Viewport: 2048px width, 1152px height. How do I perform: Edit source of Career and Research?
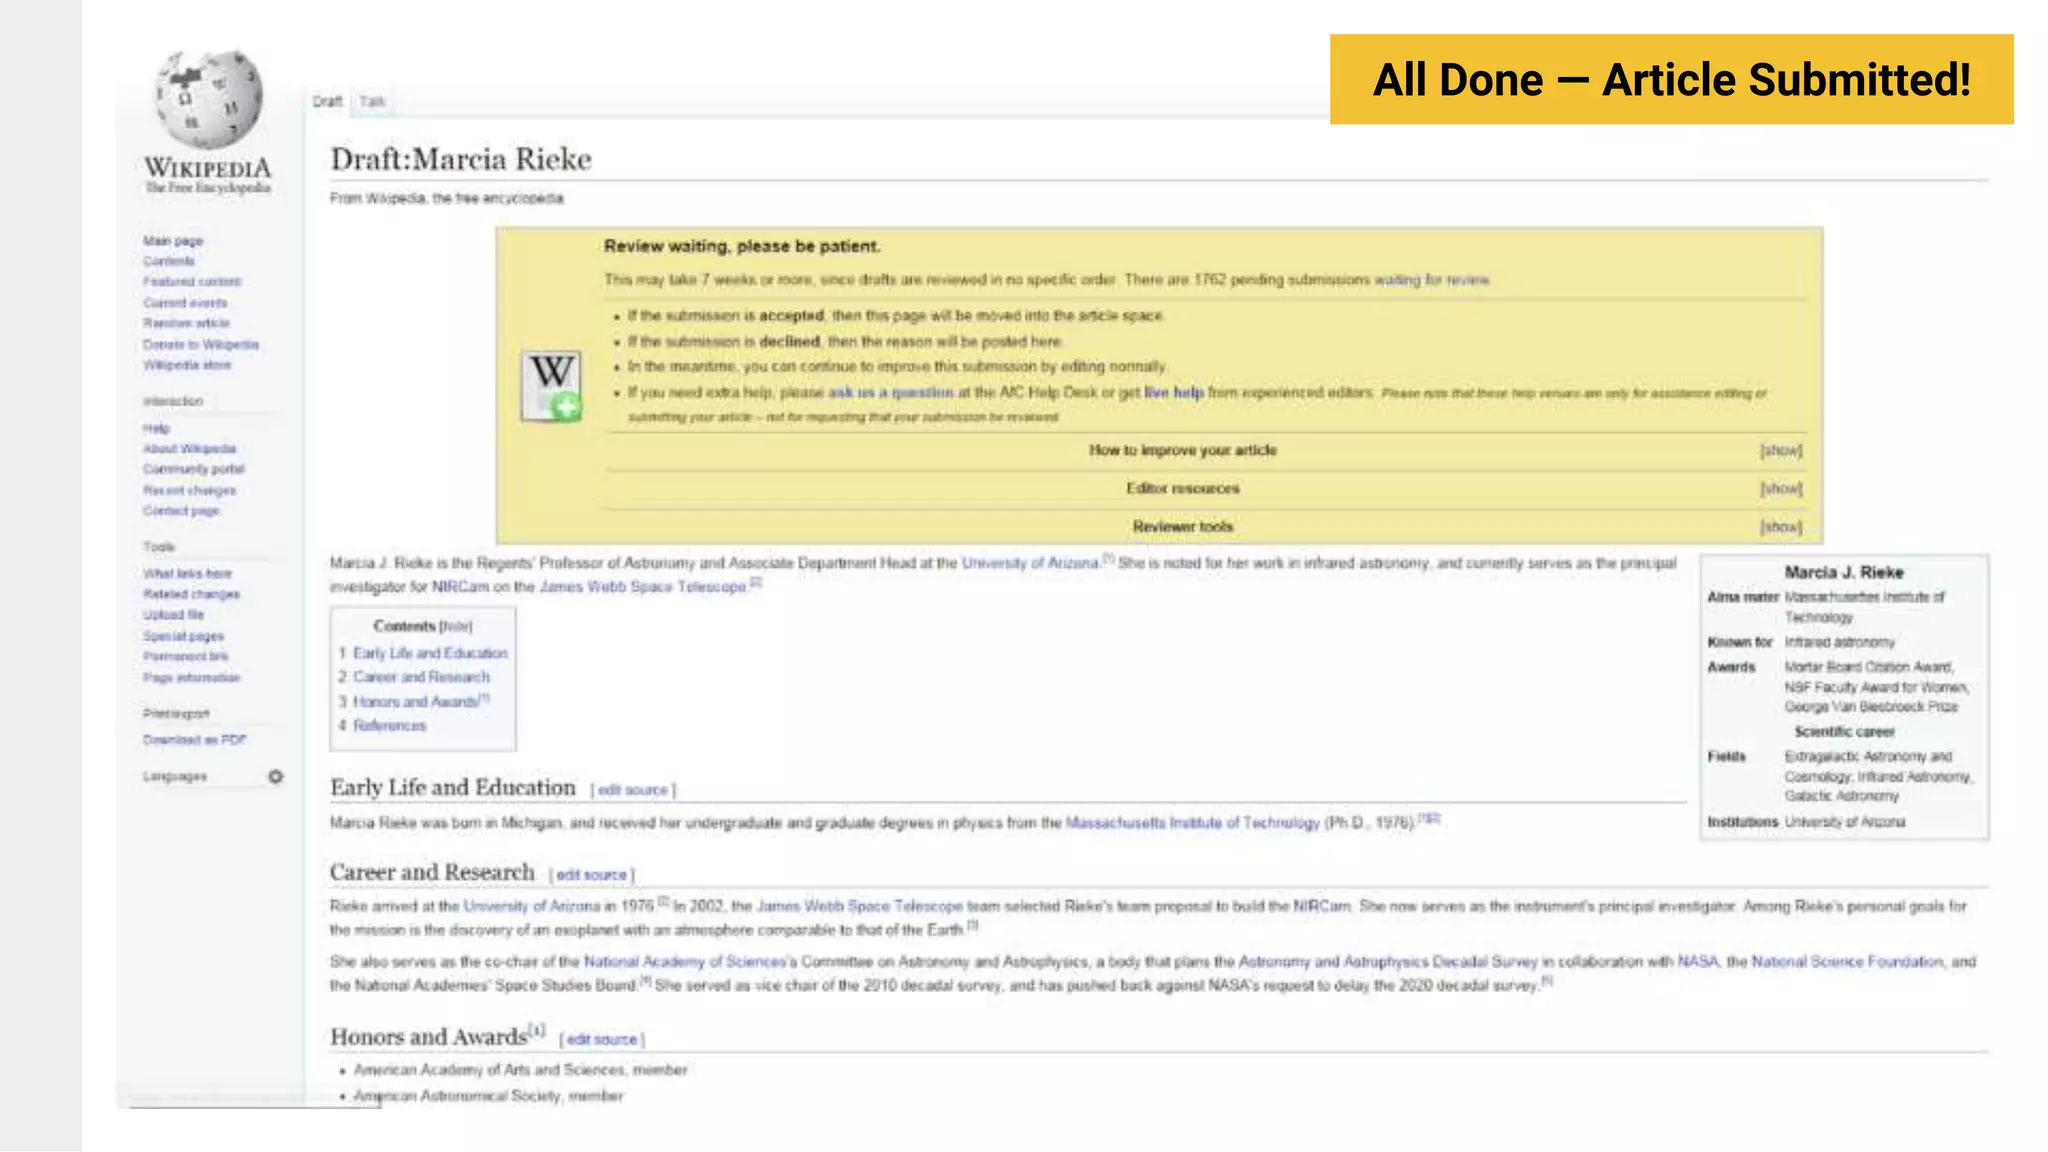pos(591,875)
